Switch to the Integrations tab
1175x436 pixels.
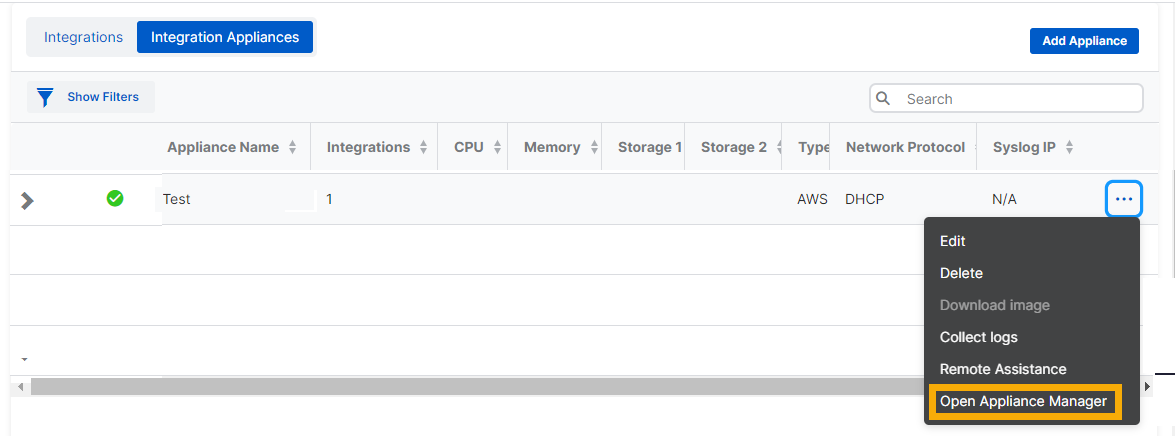83,37
